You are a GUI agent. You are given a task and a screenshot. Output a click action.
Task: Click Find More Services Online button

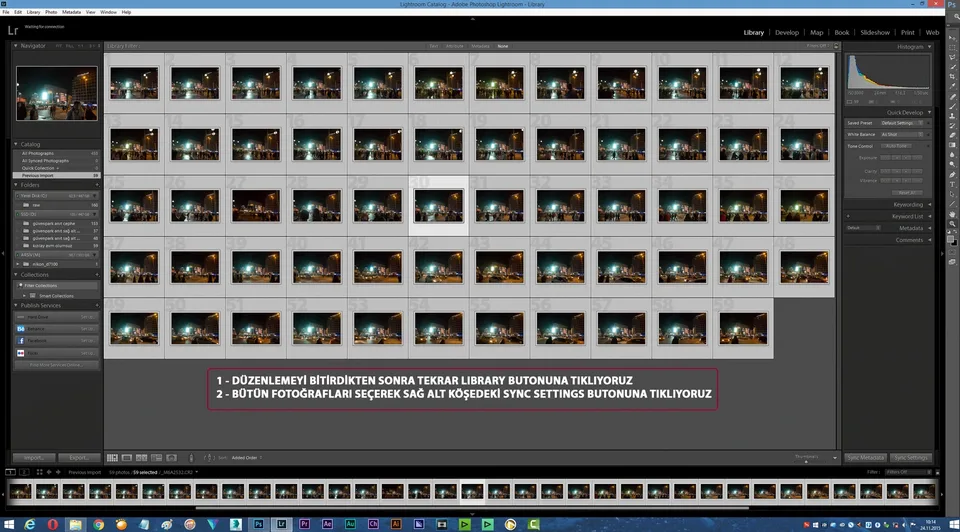[x=56, y=365]
